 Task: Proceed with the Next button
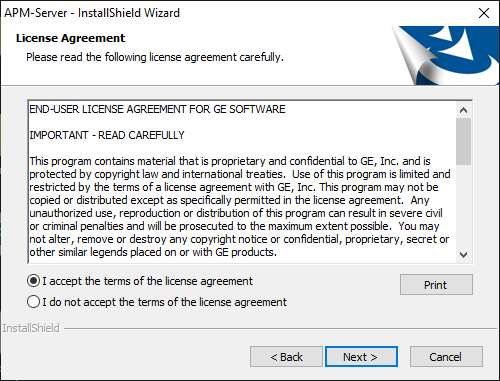[361, 357]
